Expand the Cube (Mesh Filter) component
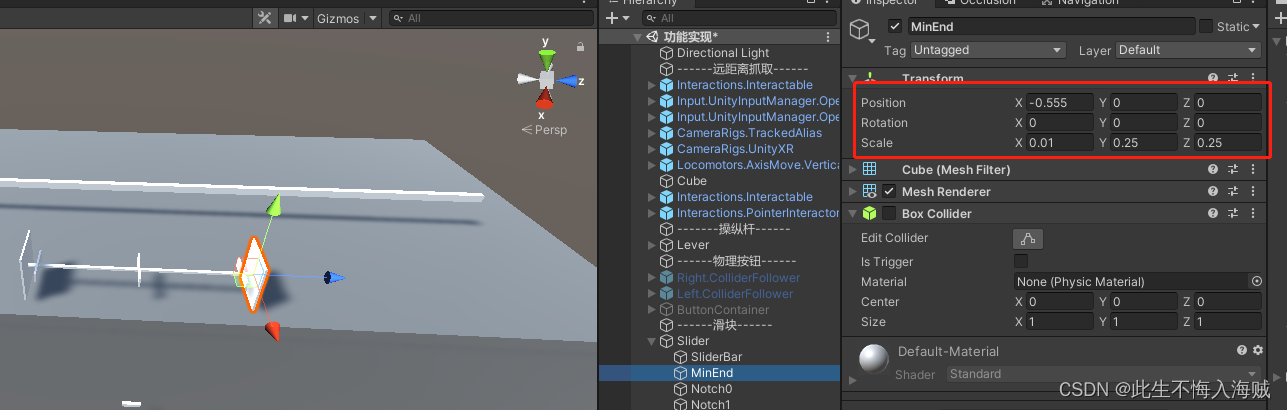The height and width of the screenshot is (410, 1287). [852, 170]
